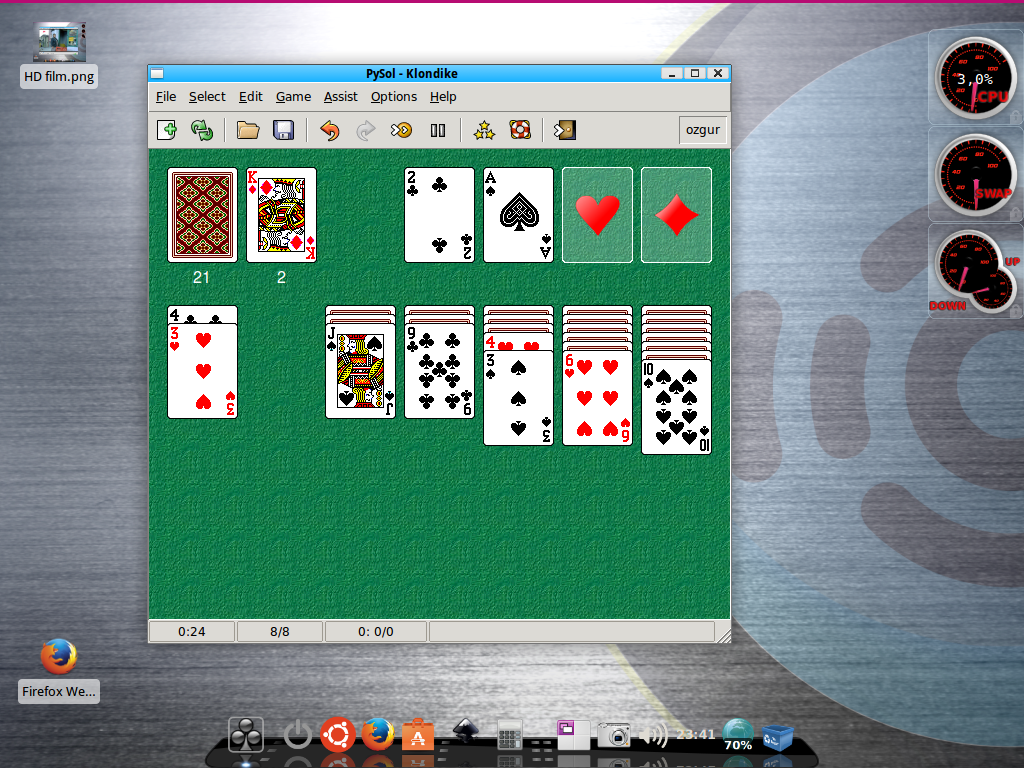This screenshot has width=1024, height=768.
Task: Select the King of diamonds on waste pile
Action: coord(281,215)
